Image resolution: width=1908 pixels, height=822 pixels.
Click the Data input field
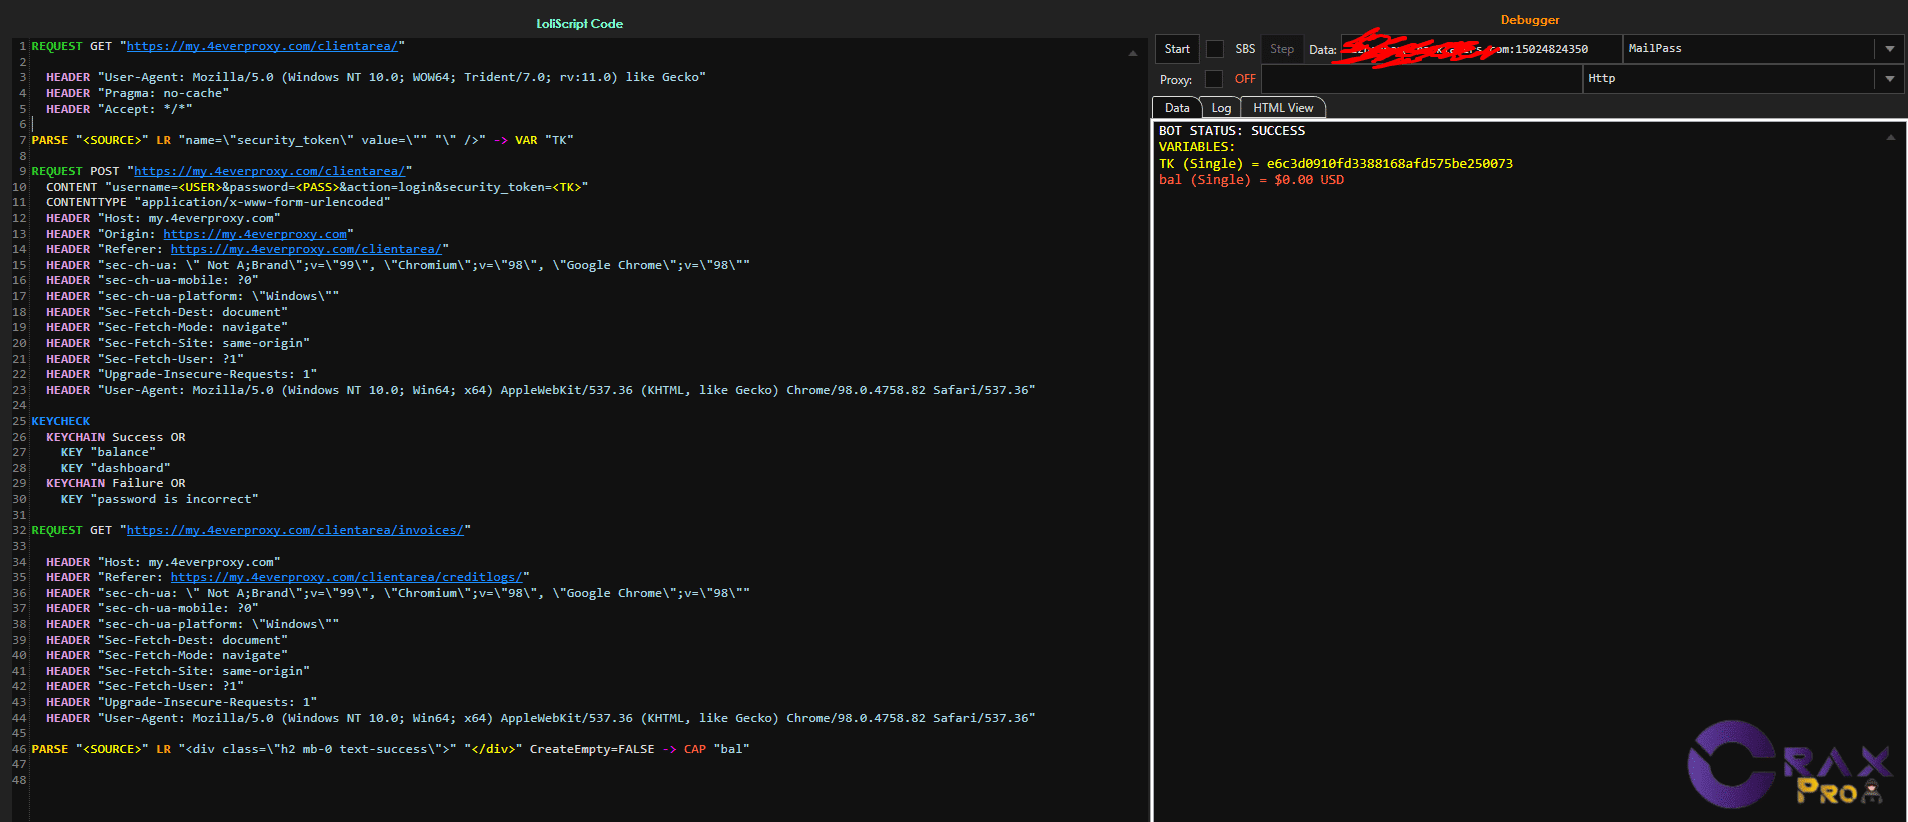click(x=1480, y=49)
